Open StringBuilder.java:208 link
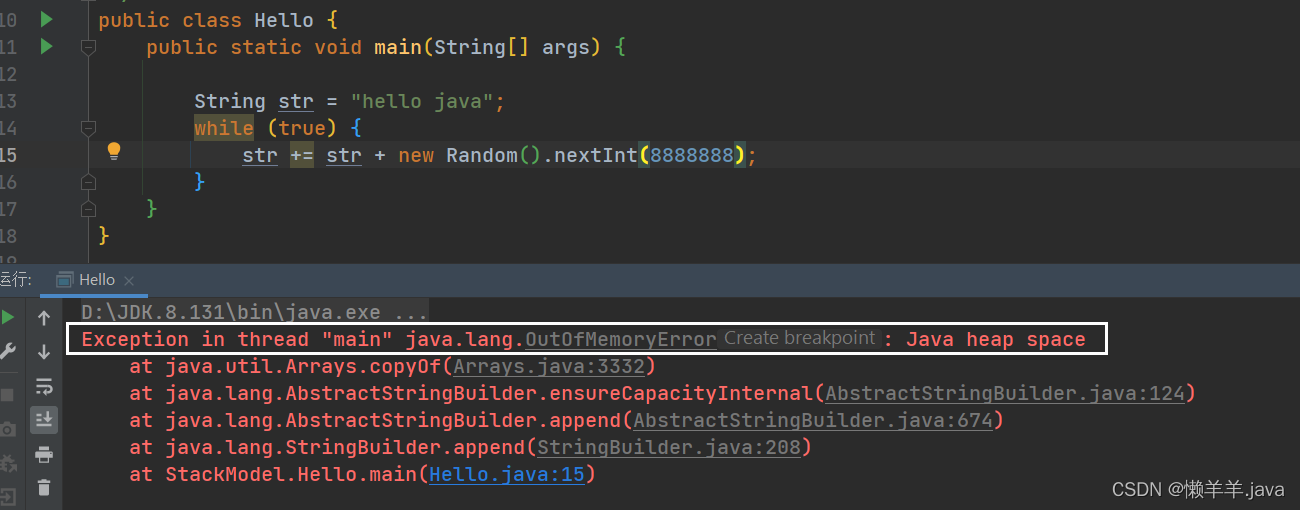The width and height of the screenshot is (1300, 510). pos(669,448)
